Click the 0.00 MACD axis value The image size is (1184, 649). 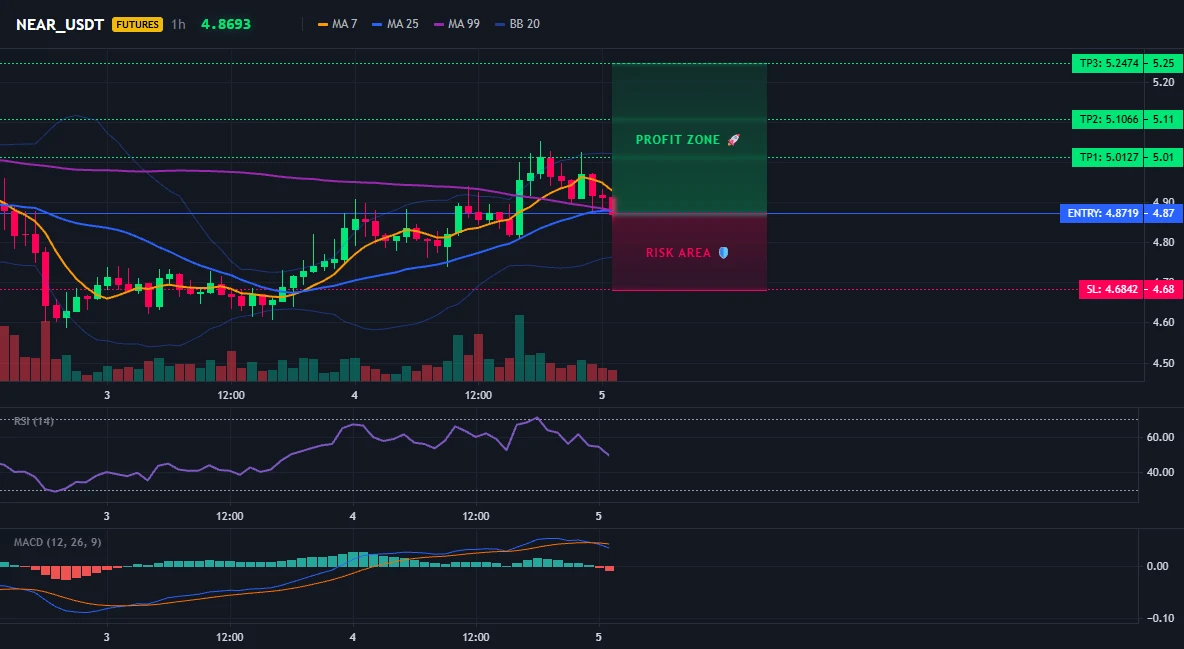[1157, 567]
